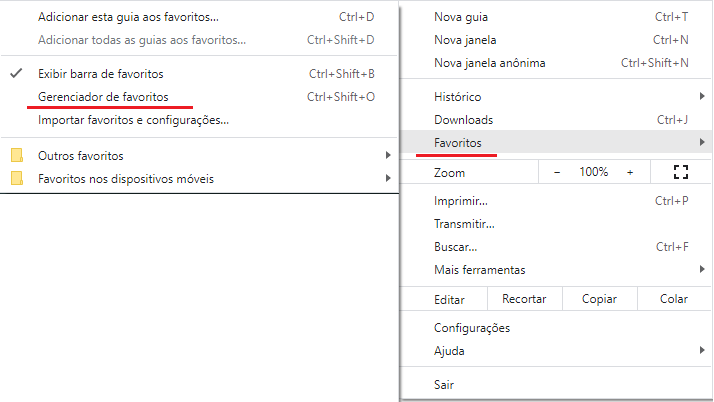
Task: Open the Outros favoritos submenu arrow
Action: [x=388, y=155]
